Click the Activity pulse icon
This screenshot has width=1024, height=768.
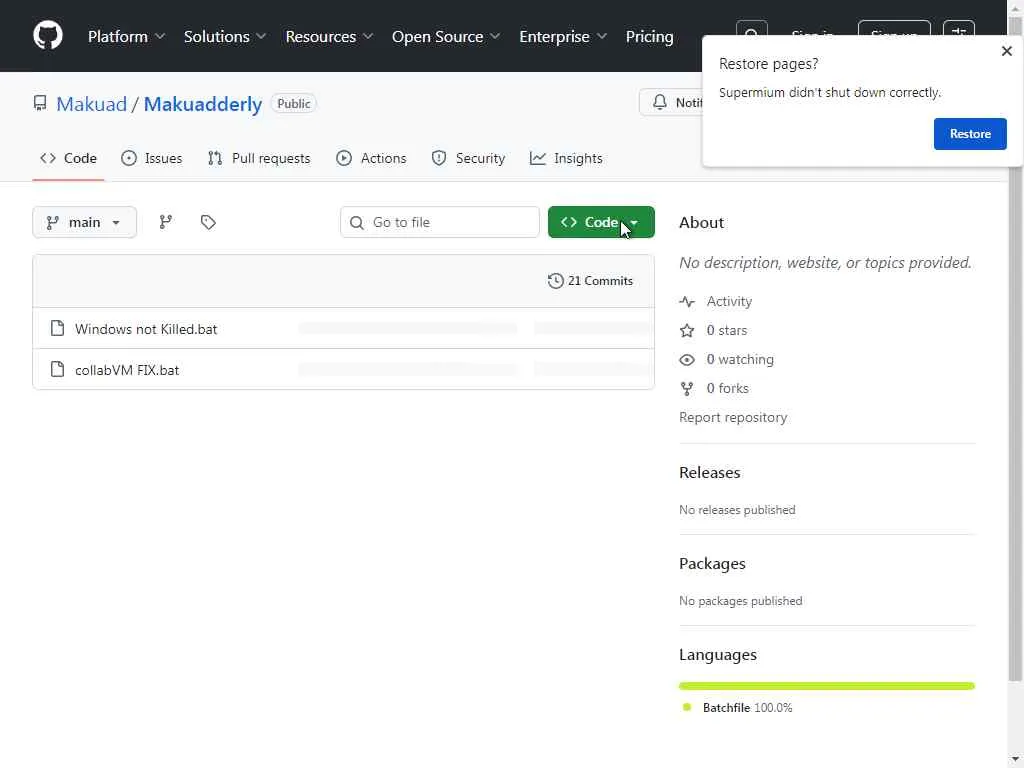click(687, 302)
